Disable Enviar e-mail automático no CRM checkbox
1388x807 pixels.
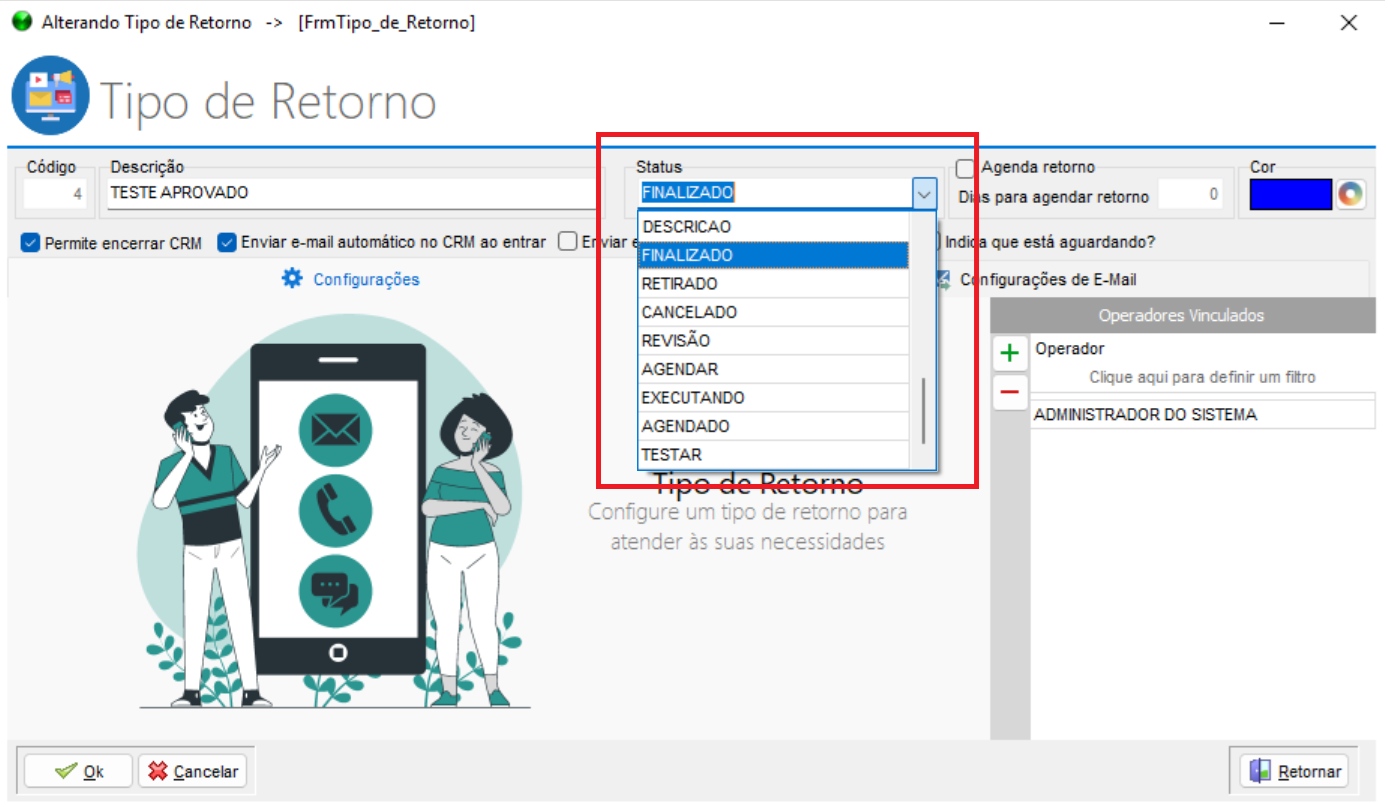tap(227, 242)
